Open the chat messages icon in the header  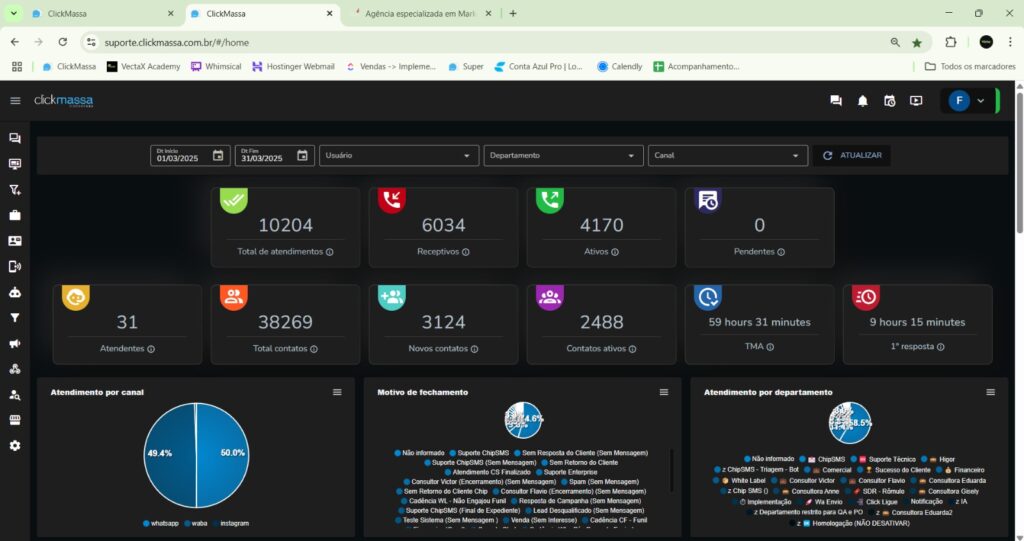pyautogui.click(x=836, y=101)
